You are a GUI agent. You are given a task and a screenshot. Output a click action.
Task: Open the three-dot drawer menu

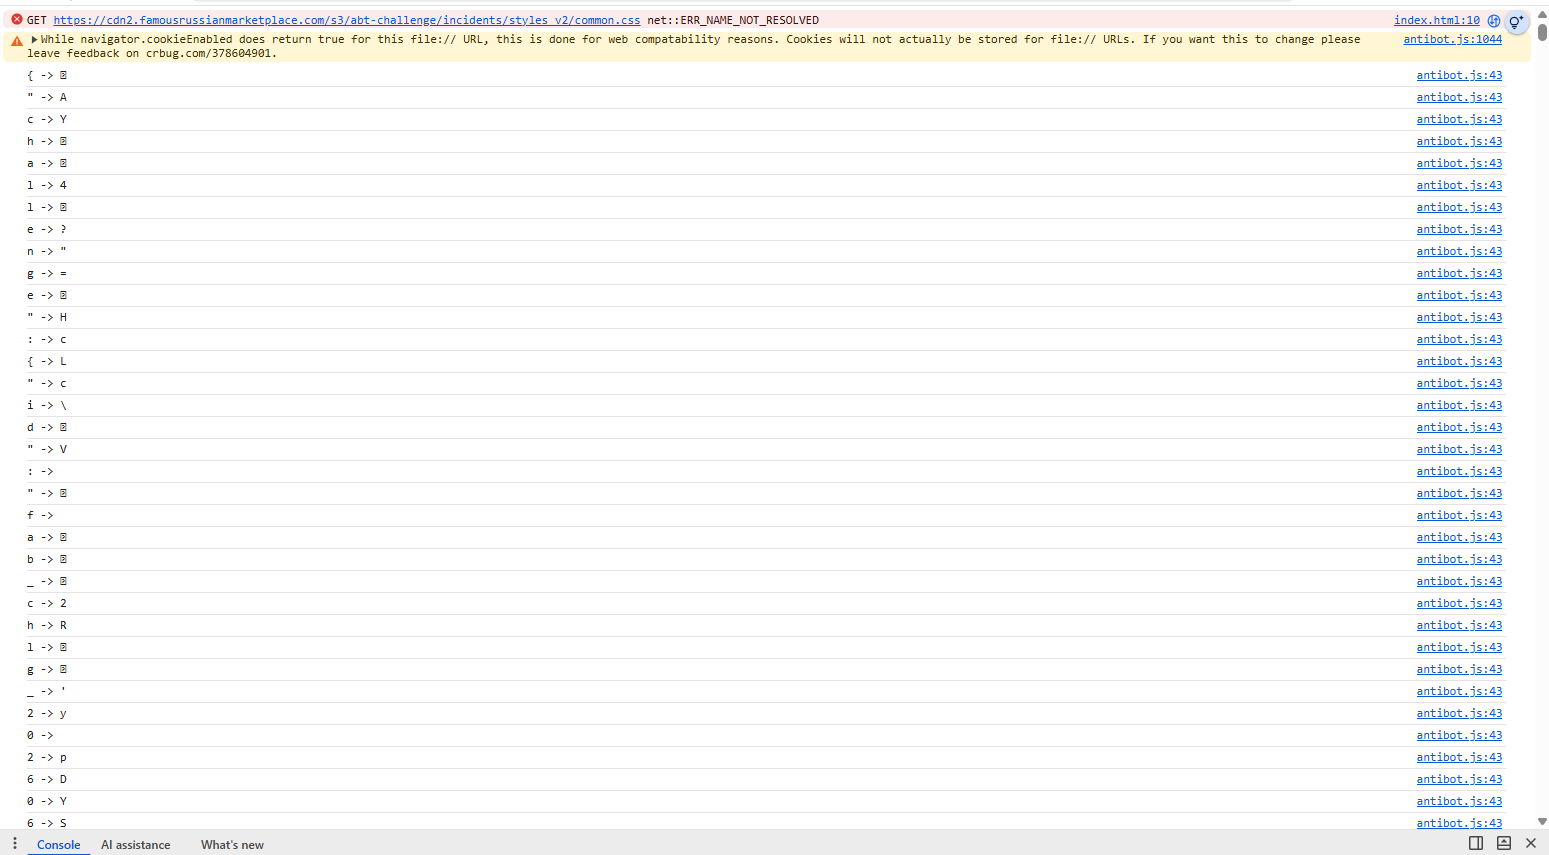(x=15, y=843)
